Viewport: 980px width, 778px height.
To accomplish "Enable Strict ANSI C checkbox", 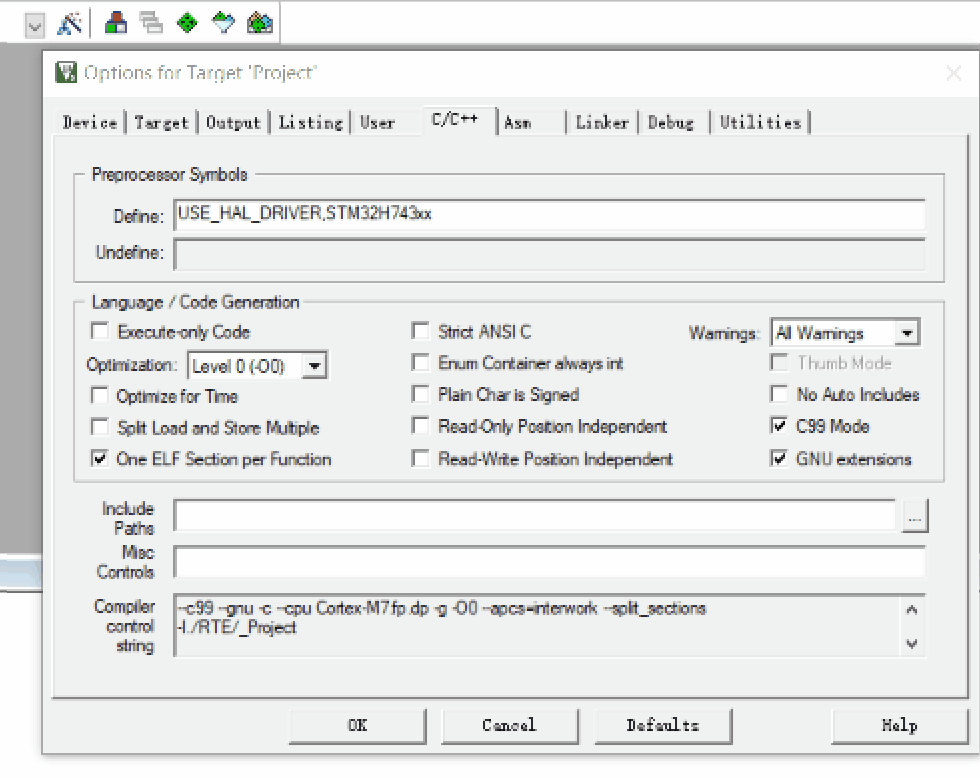I will tap(421, 331).
